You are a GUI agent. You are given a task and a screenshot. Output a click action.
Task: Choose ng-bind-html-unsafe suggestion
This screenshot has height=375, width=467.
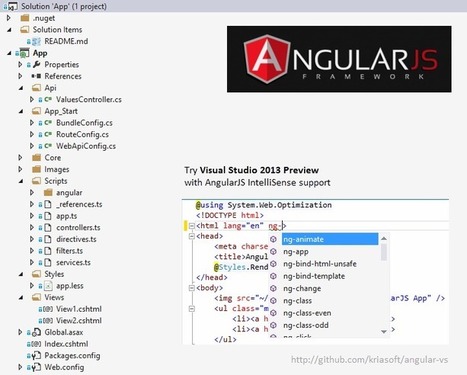pyautogui.click(x=320, y=264)
